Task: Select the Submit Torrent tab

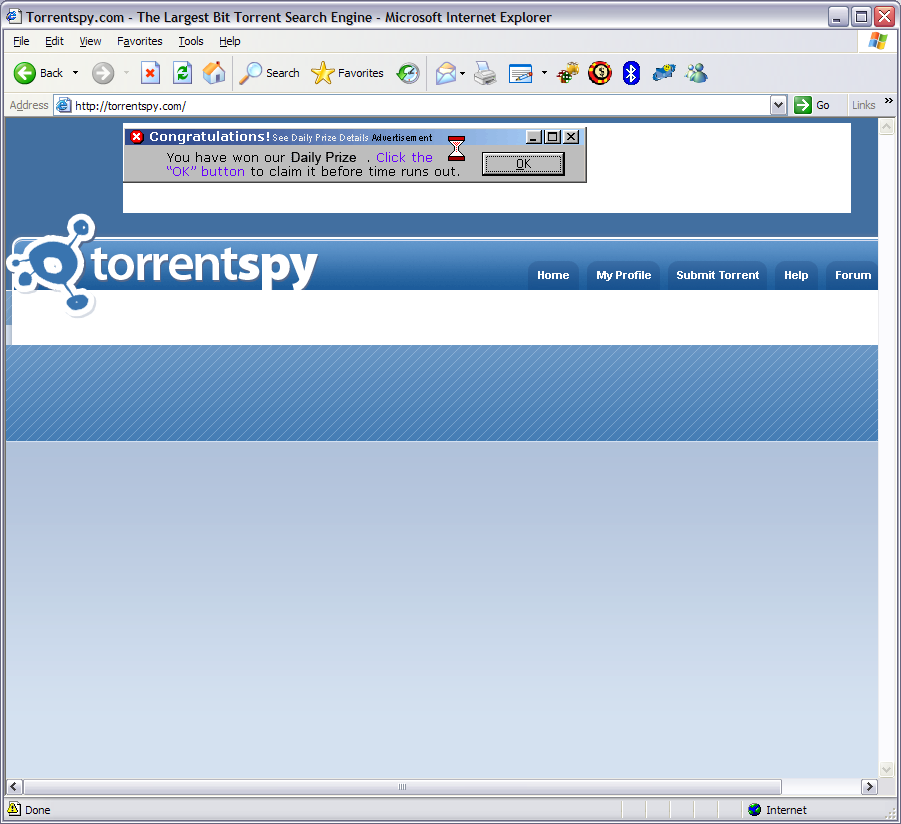Action: 717,275
